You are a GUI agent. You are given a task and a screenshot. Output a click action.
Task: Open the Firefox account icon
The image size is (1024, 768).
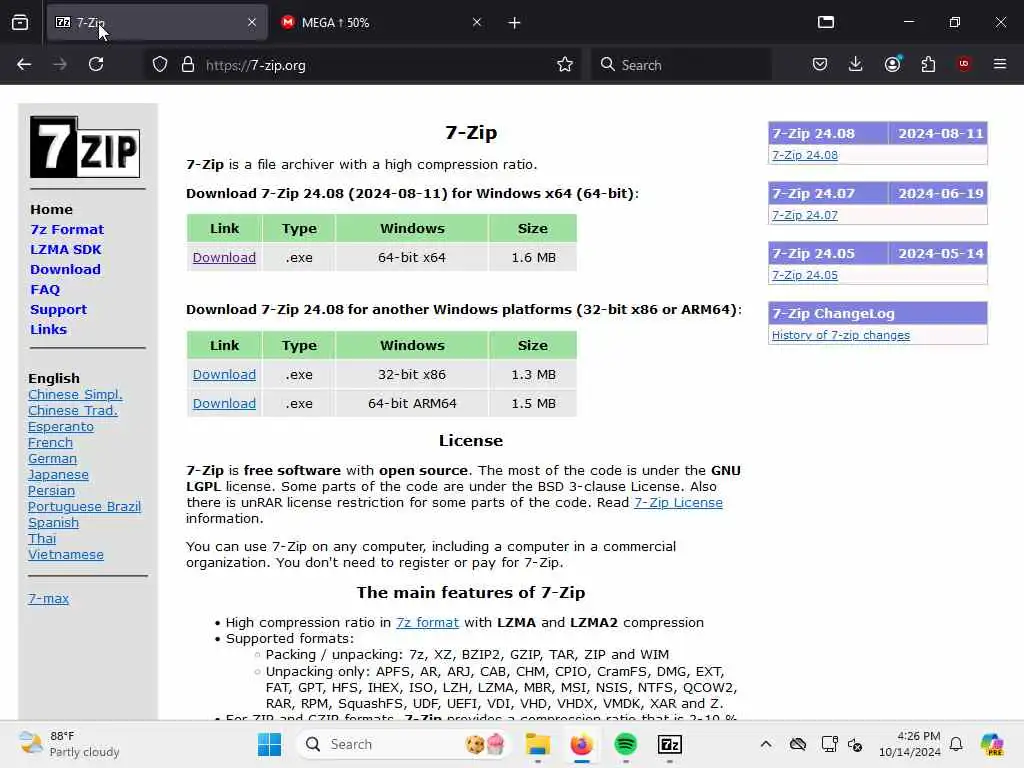(x=892, y=64)
